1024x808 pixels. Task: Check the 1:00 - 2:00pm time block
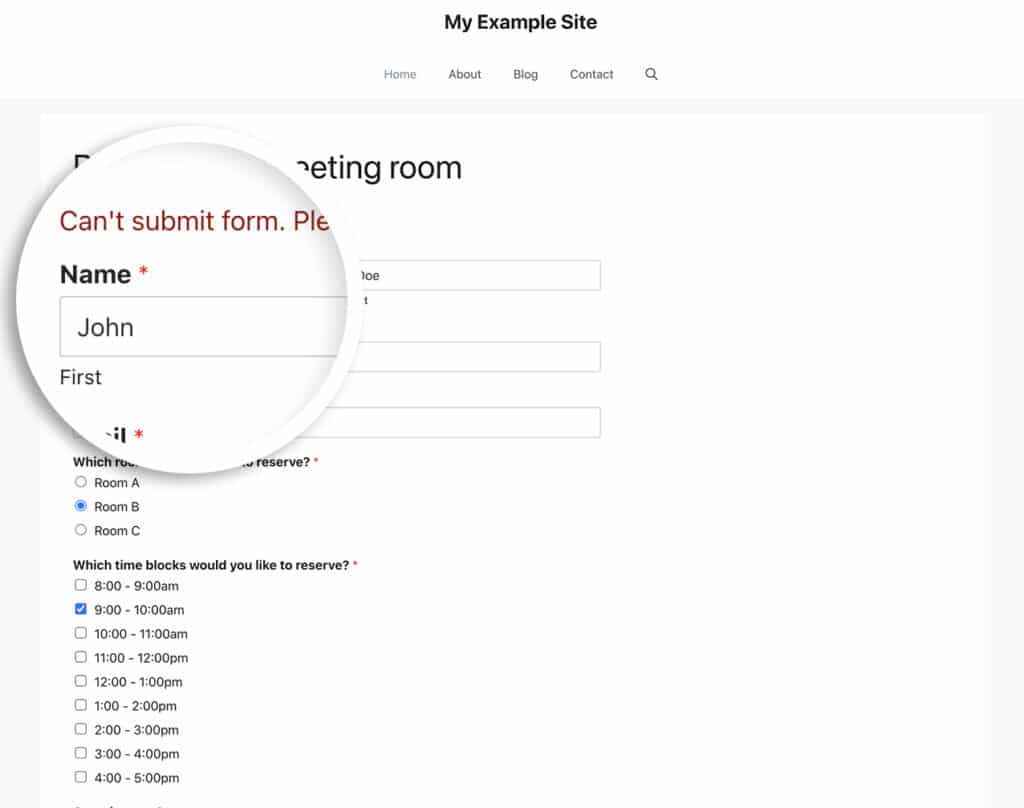click(x=80, y=705)
